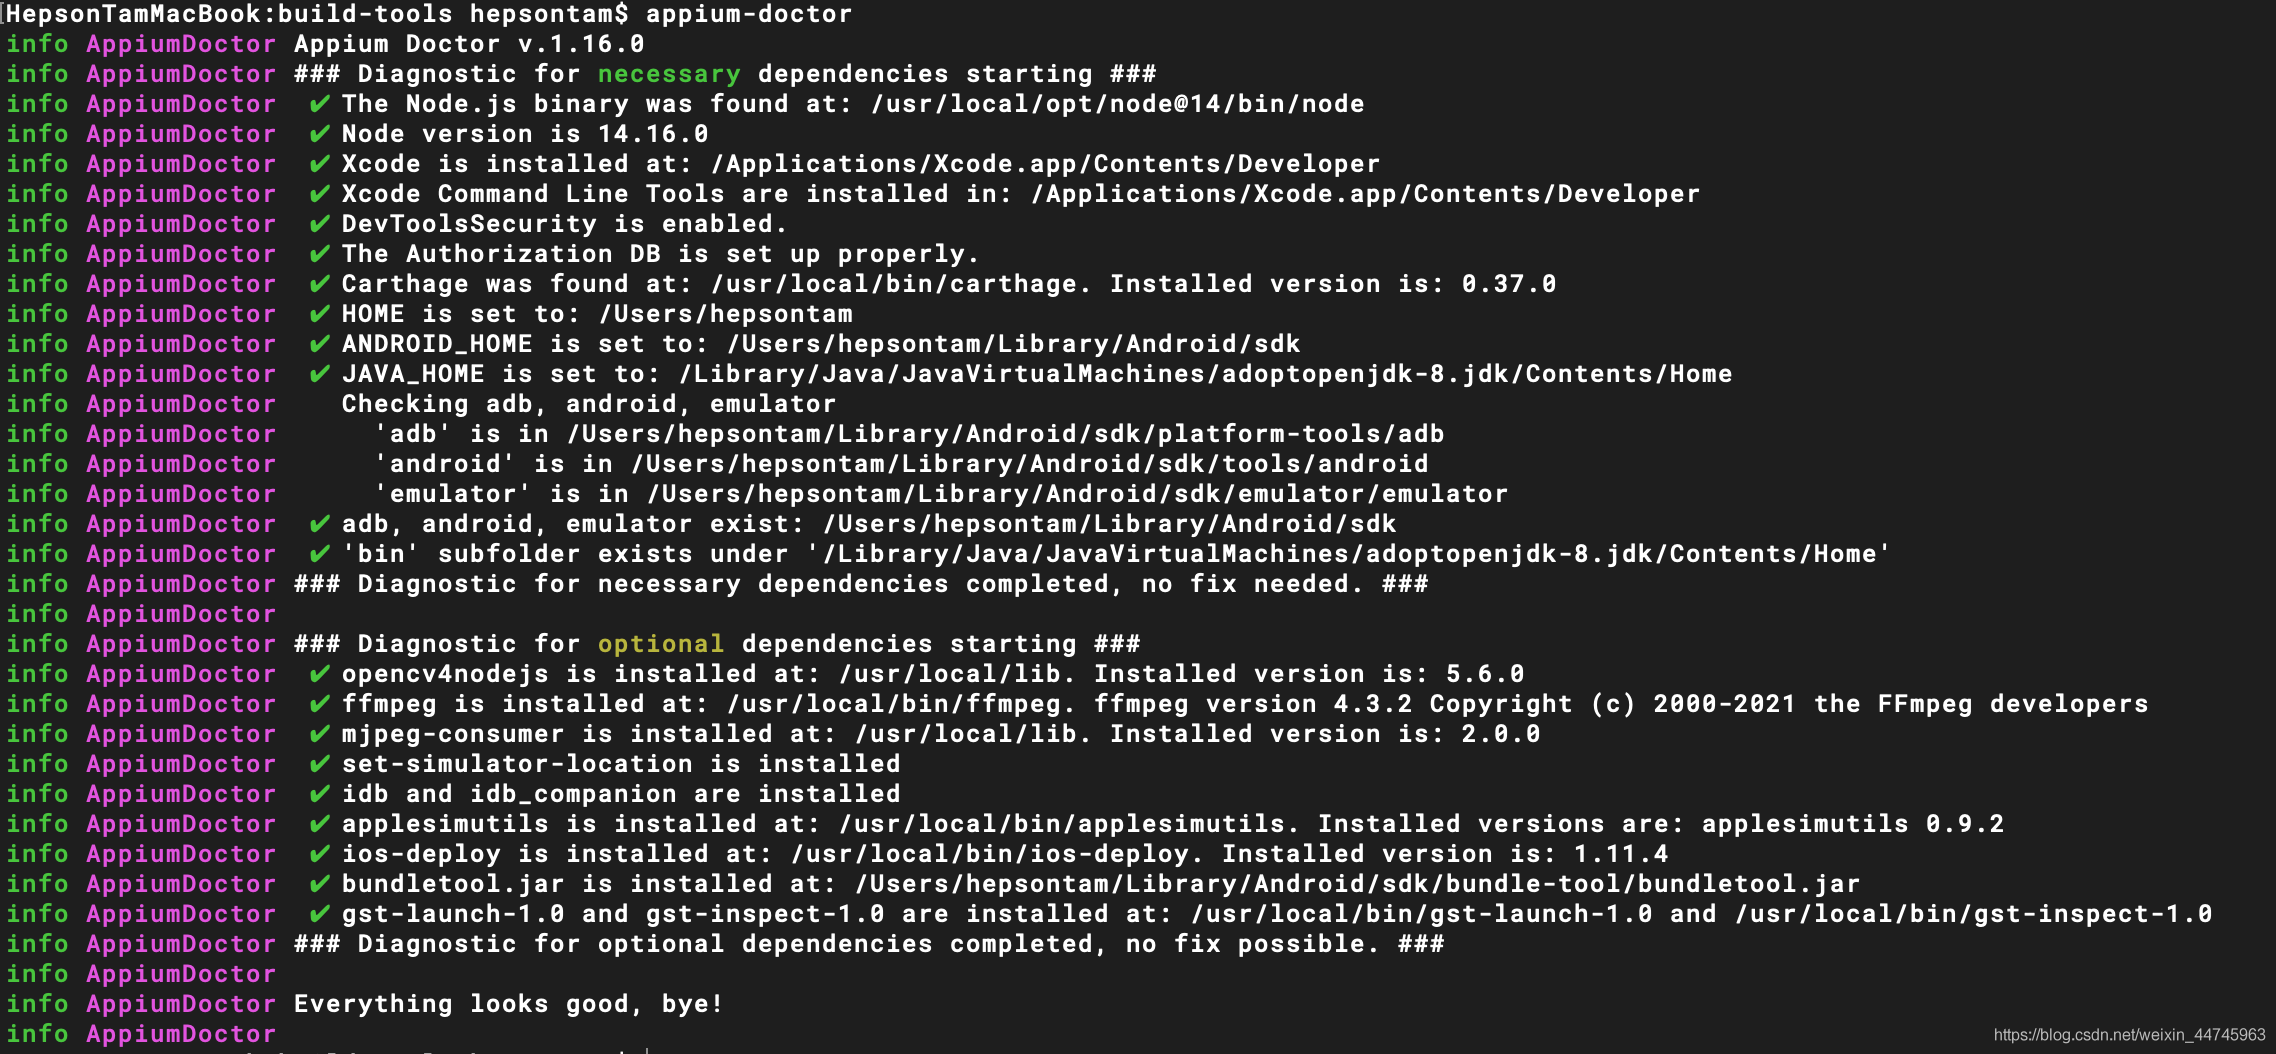Viewport: 2276px width, 1054px height.
Task: Click the gst-launch-1.0 installed path
Action: (1421, 914)
